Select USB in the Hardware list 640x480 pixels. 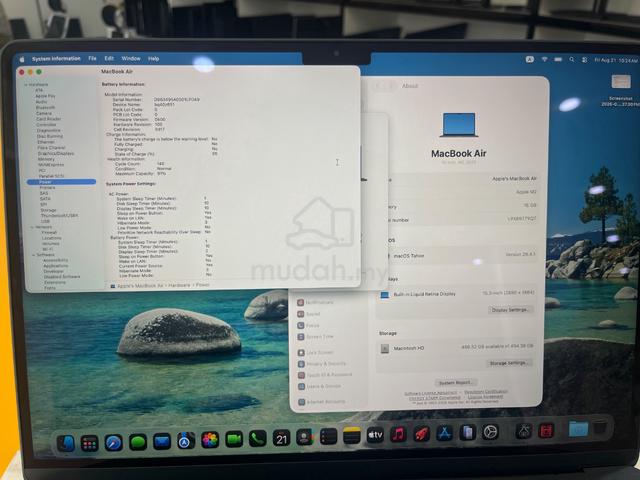[x=45, y=221]
